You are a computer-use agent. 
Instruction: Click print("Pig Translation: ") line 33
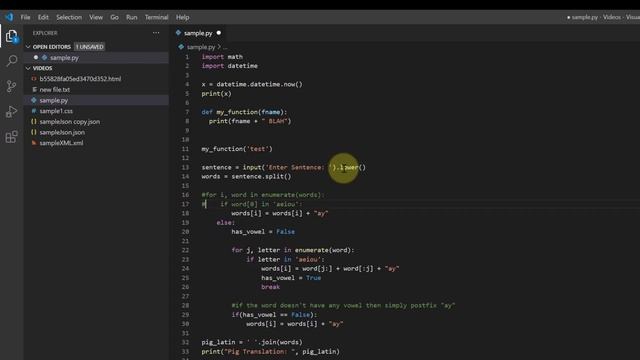(270, 351)
